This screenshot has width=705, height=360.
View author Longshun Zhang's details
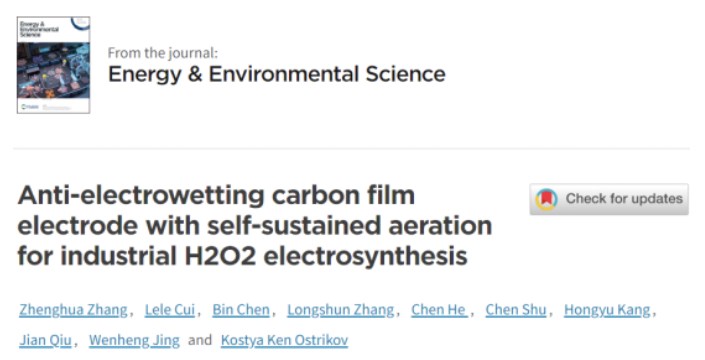(x=340, y=310)
